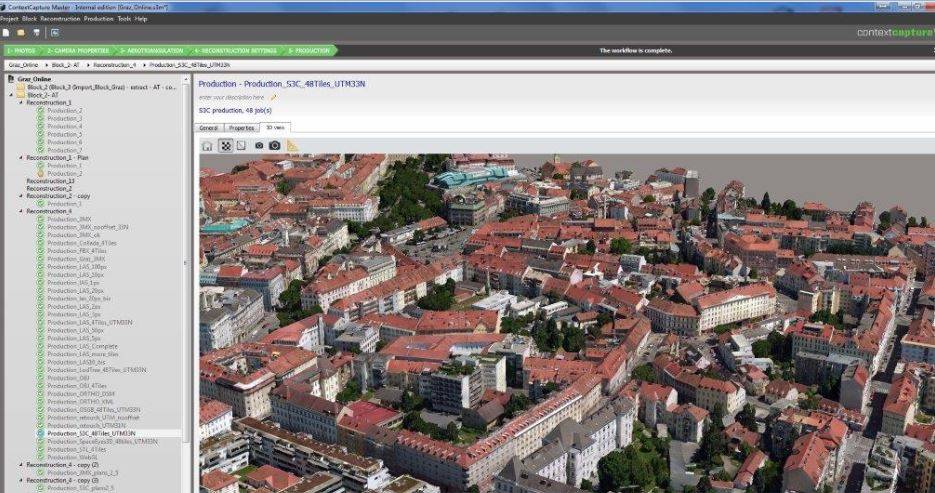Collapse Reconstruction_4 - copy (2) node arrow
This screenshot has width=935, height=493.
tap(21, 464)
